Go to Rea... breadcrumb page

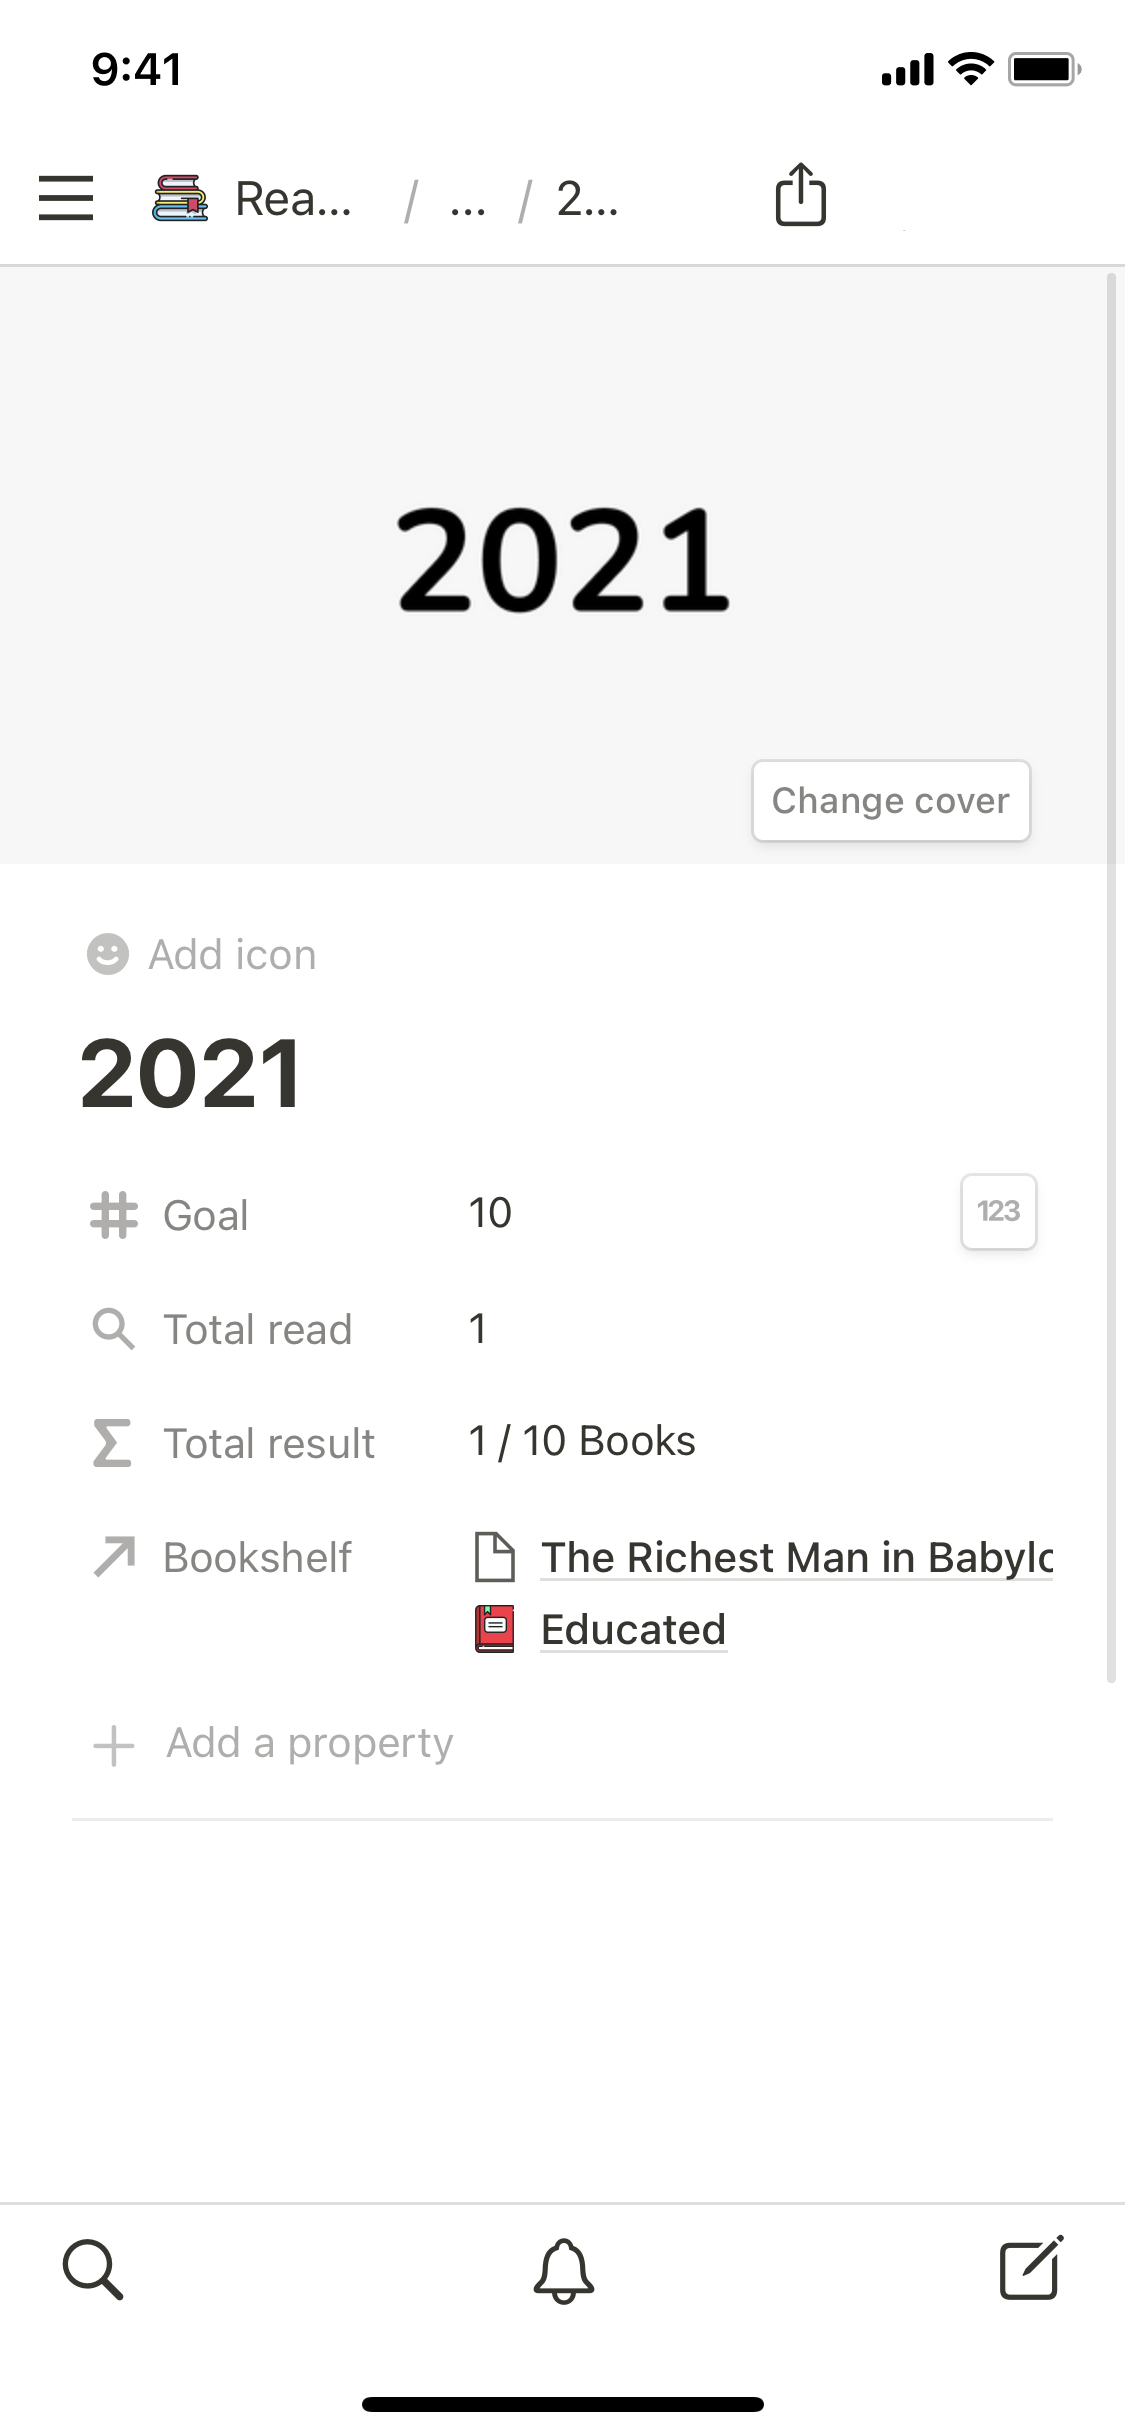293,199
